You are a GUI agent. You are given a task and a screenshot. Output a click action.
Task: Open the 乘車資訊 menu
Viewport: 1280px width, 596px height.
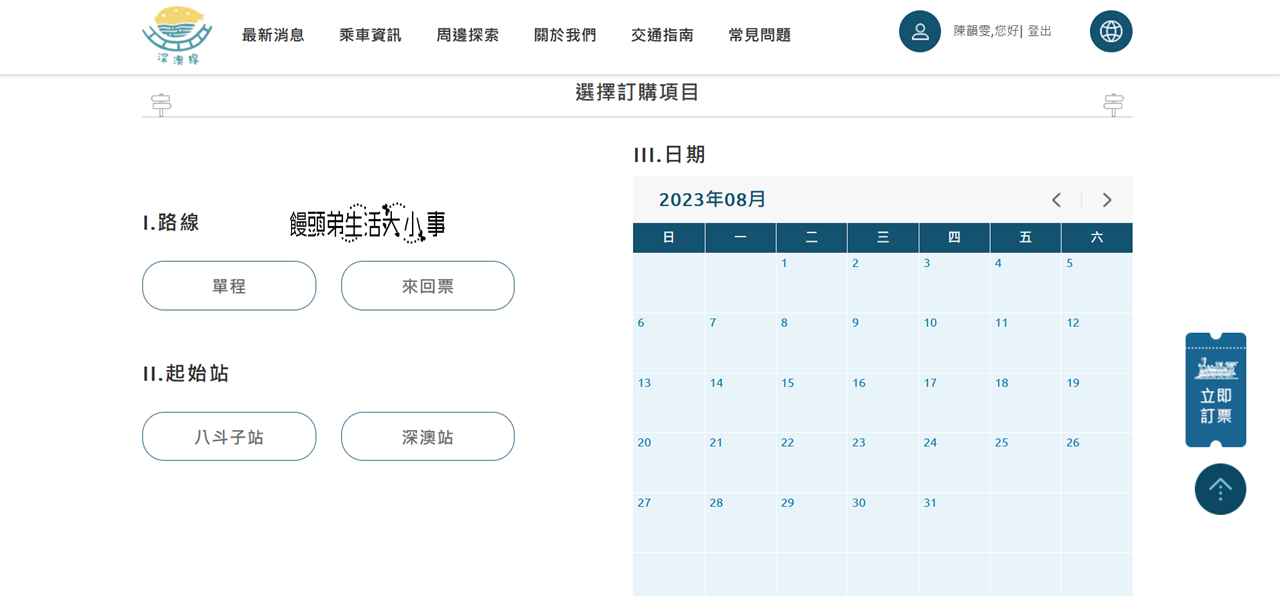coord(370,35)
